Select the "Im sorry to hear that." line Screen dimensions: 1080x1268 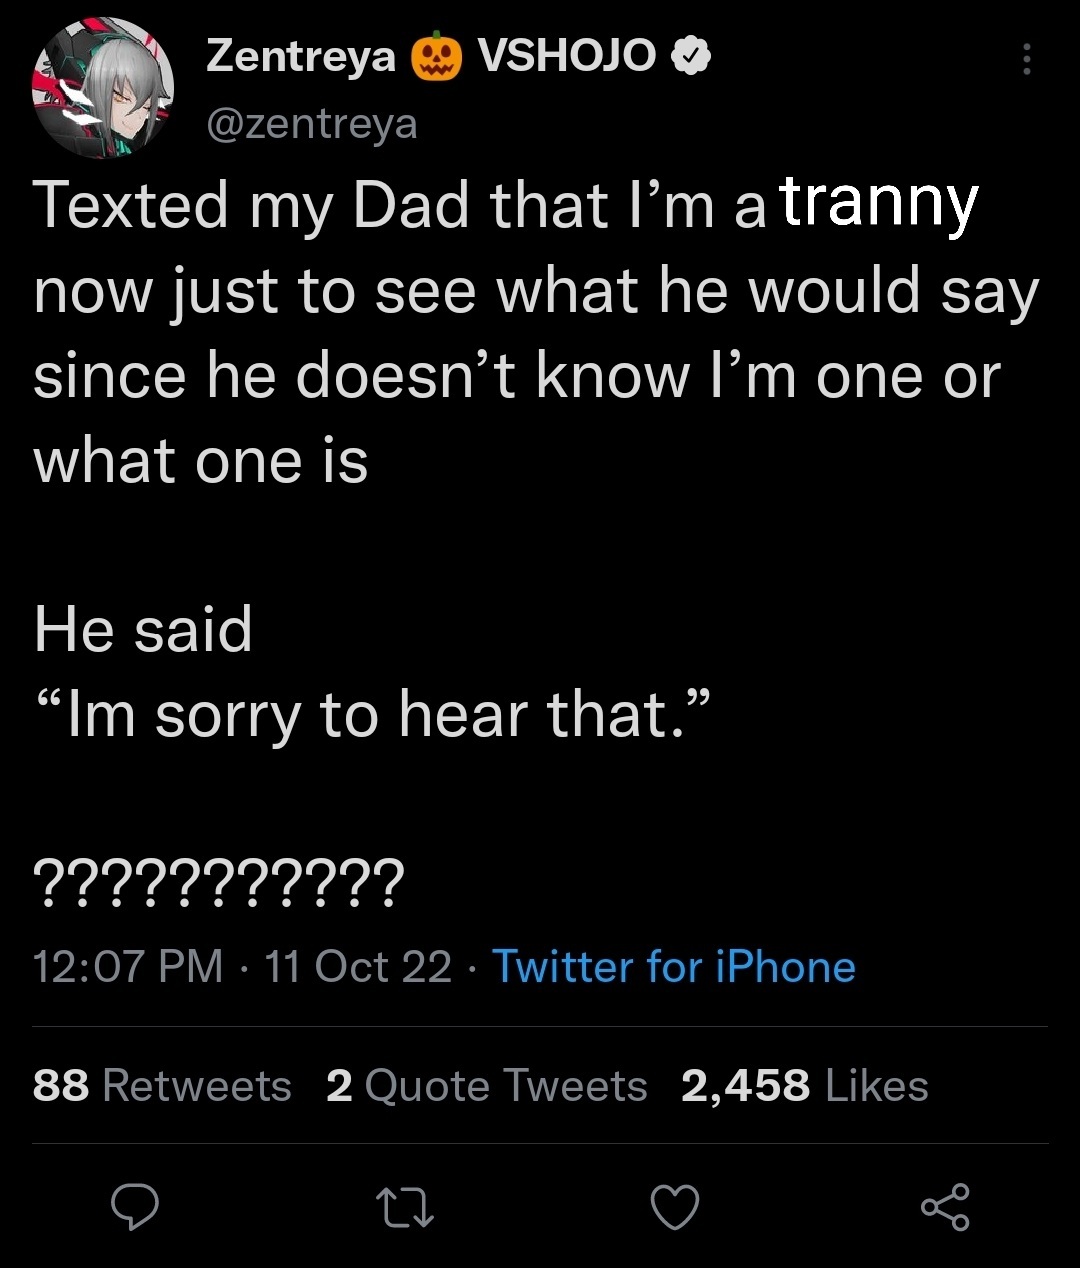(371, 716)
